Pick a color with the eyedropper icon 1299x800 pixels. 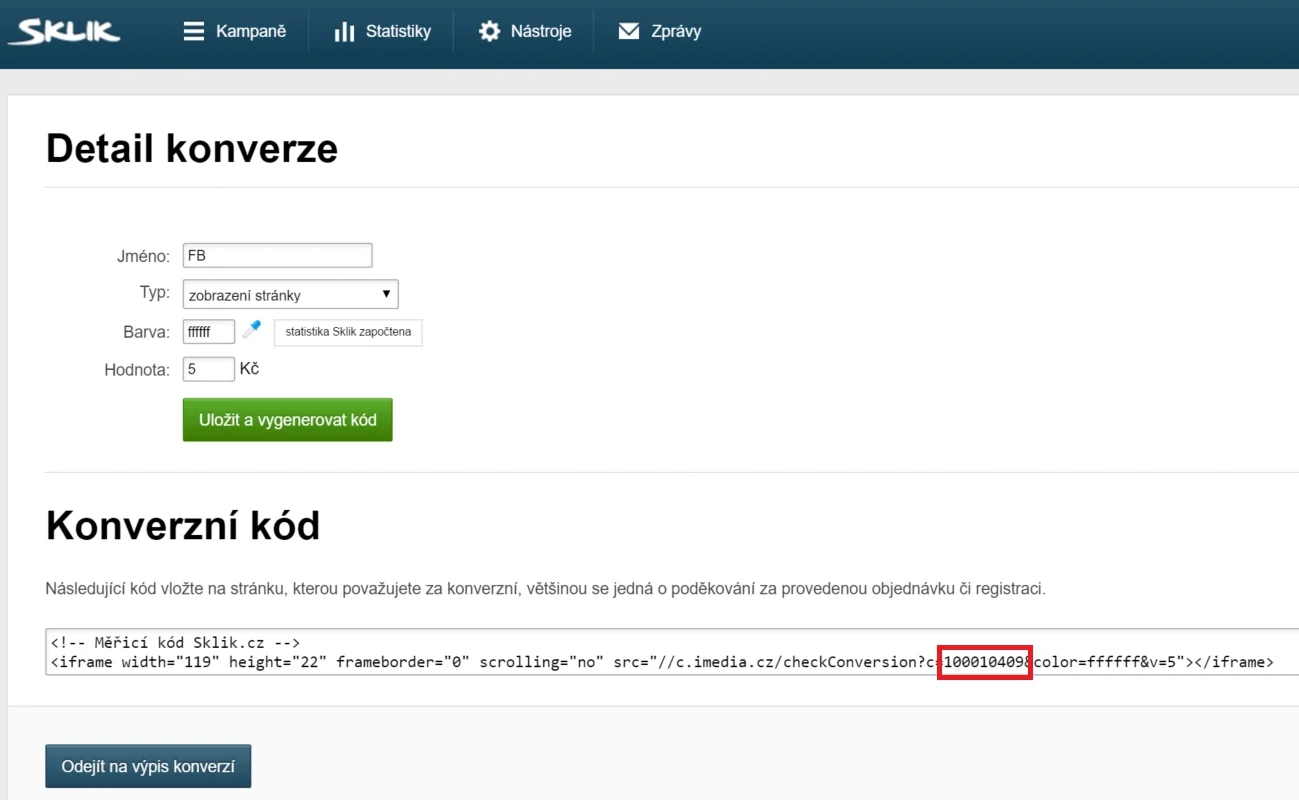(x=252, y=329)
